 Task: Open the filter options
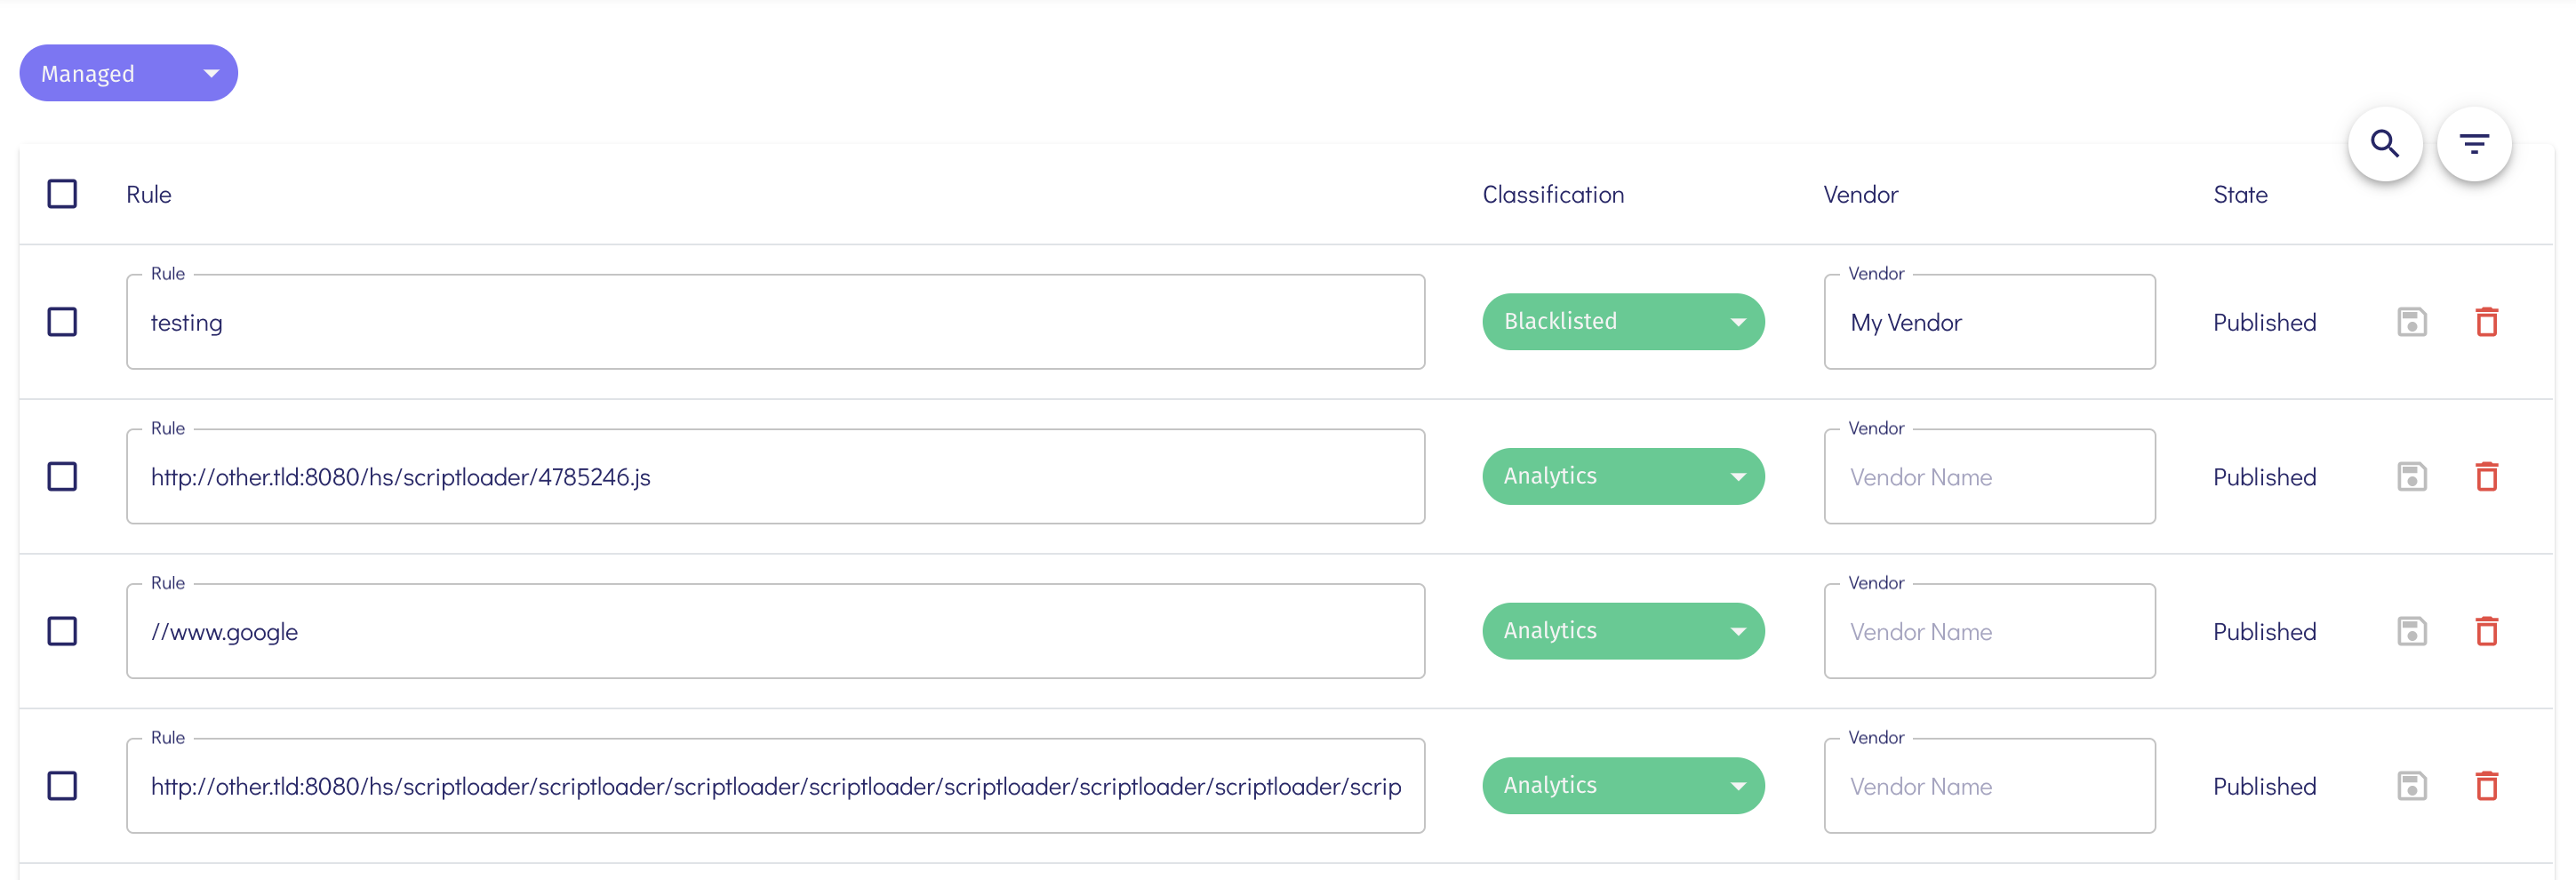2475,143
